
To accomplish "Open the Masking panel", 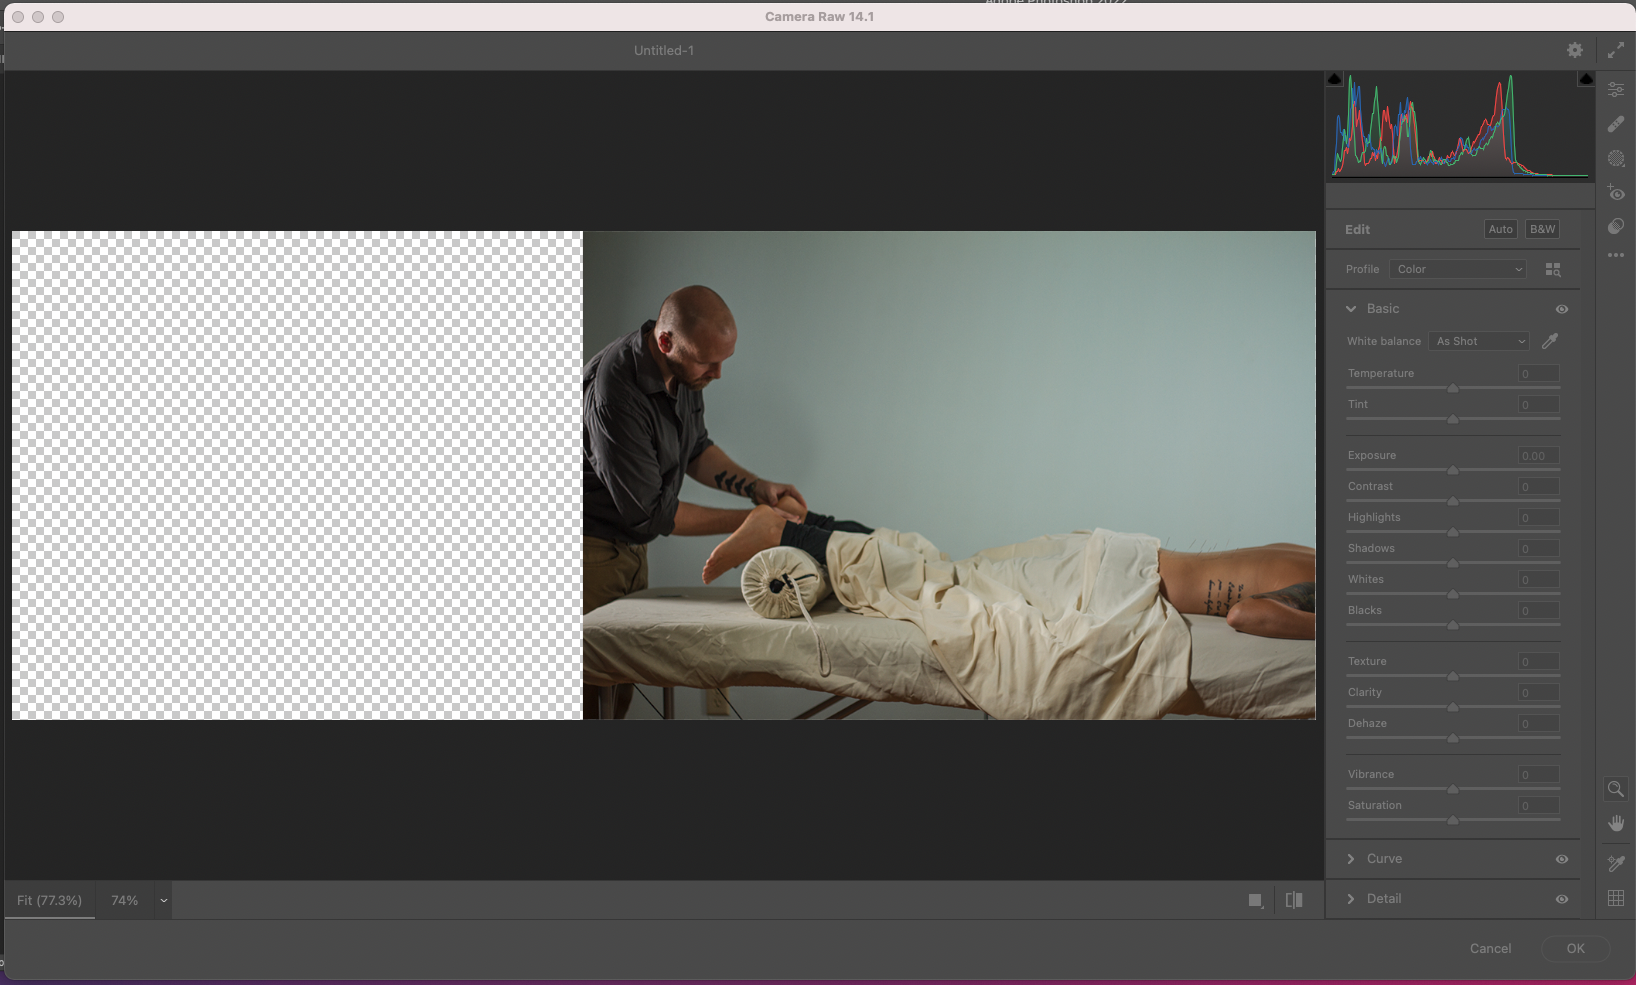I will click(x=1616, y=158).
